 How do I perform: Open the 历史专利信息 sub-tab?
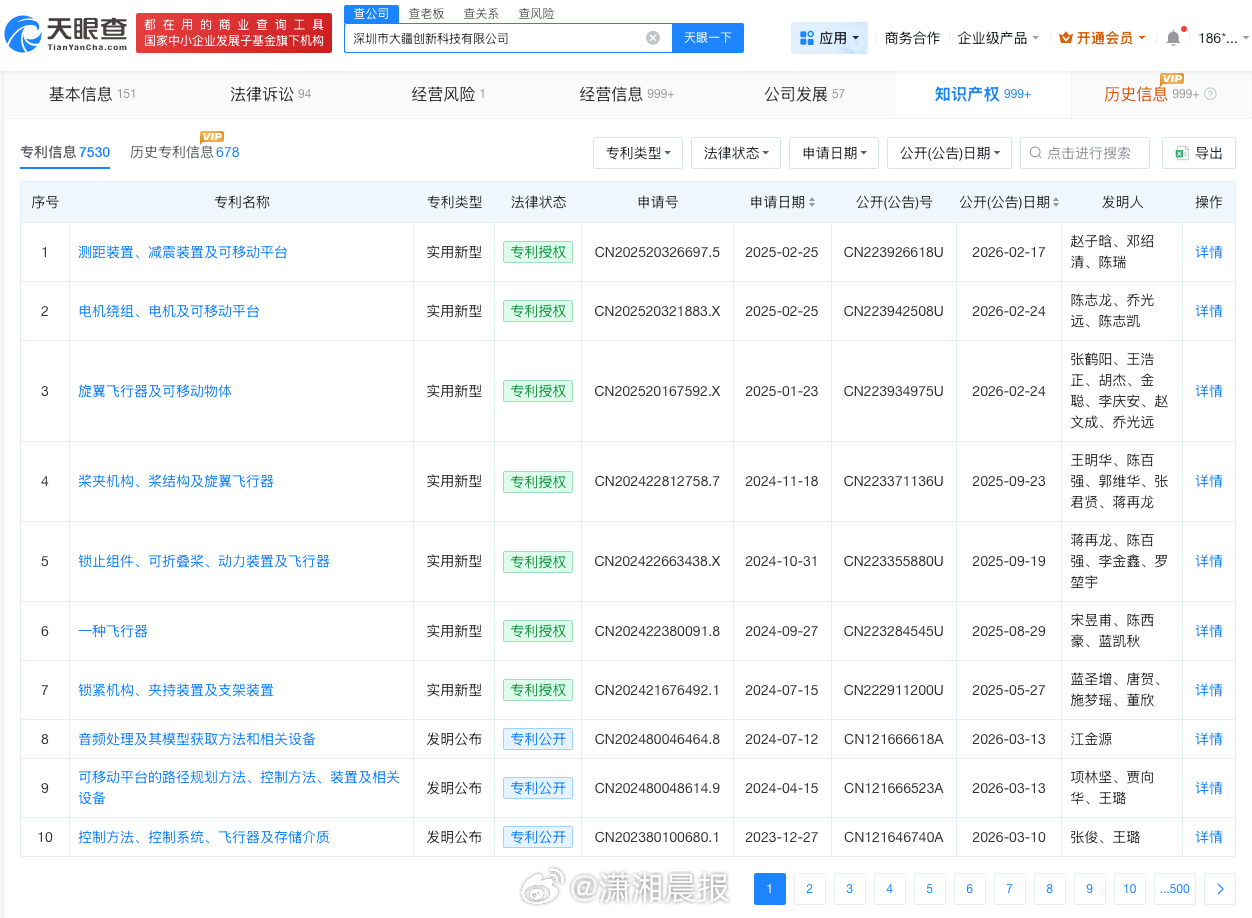184,152
